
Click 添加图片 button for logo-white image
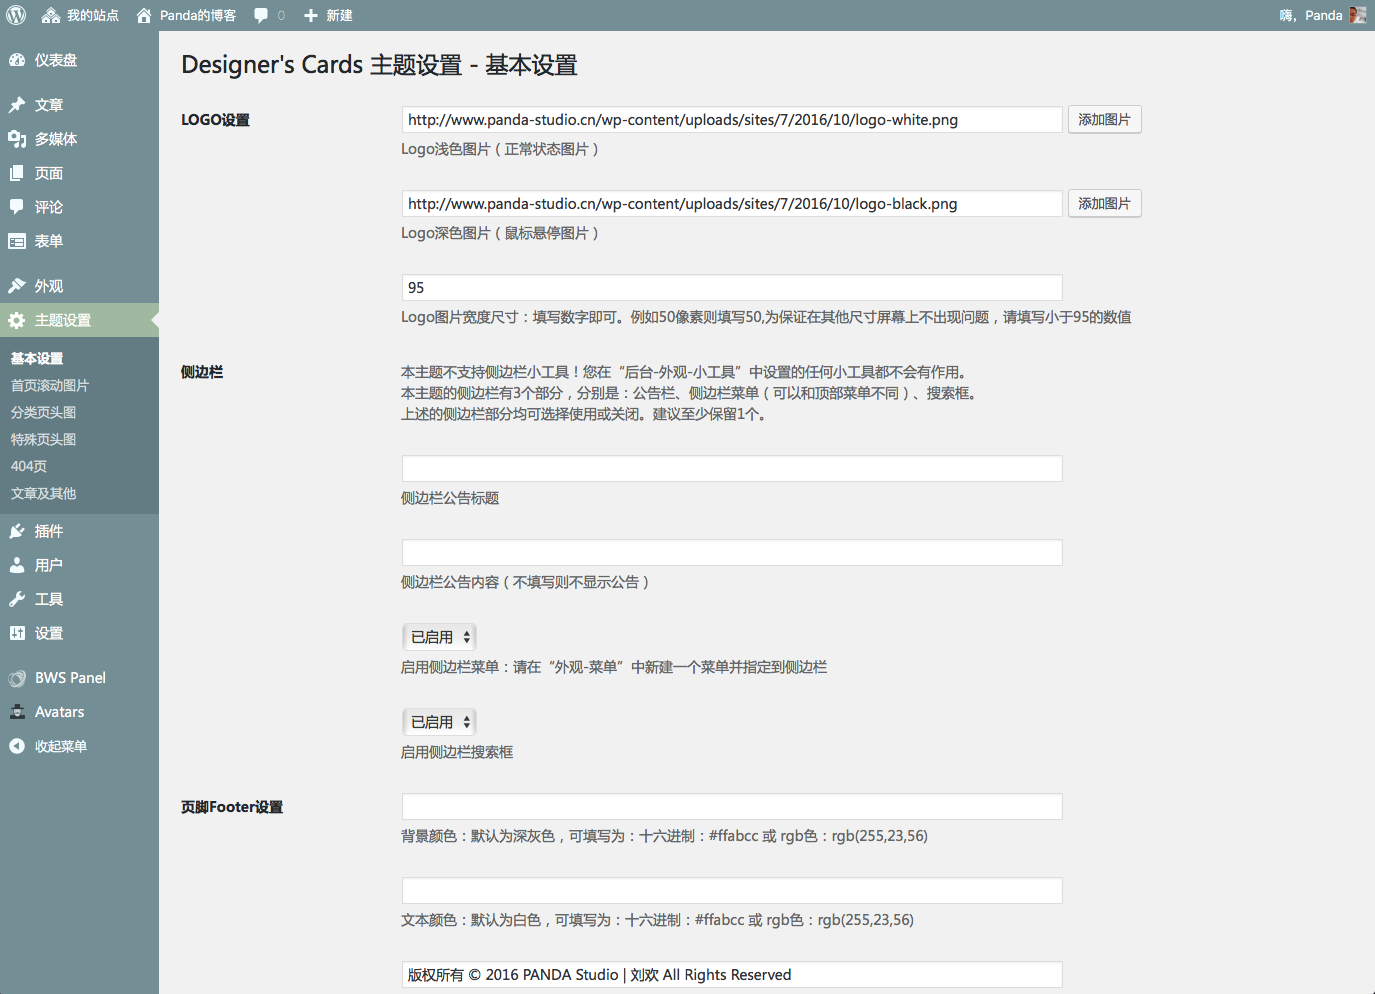pos(1104,120)
